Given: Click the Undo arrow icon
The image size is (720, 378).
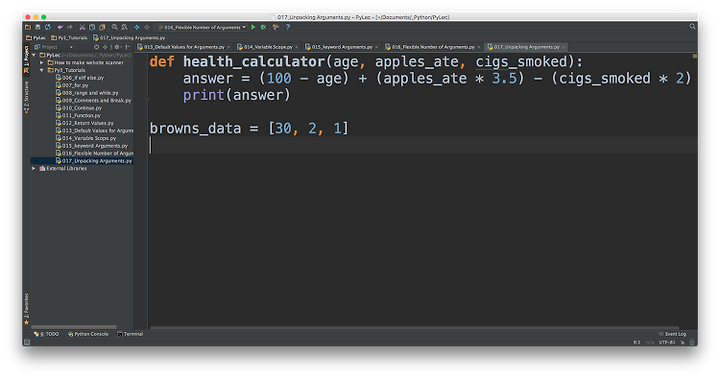Looking at the screenshot, I should [60, 28].
